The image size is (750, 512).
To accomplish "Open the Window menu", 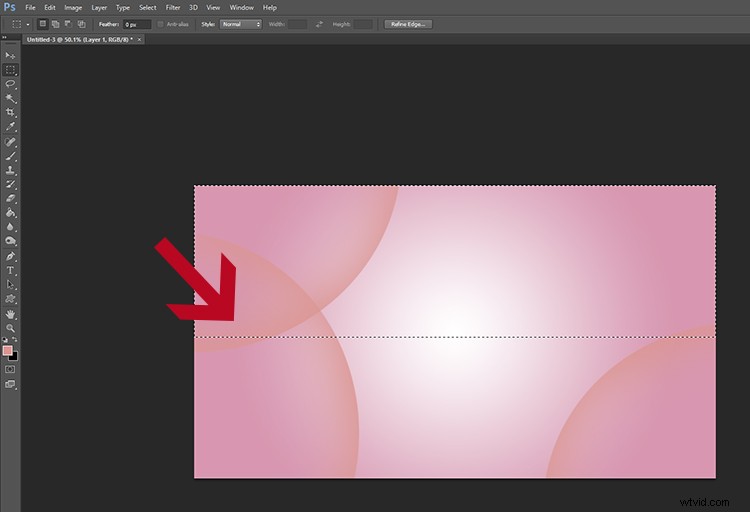I will [x=242, y=8].
